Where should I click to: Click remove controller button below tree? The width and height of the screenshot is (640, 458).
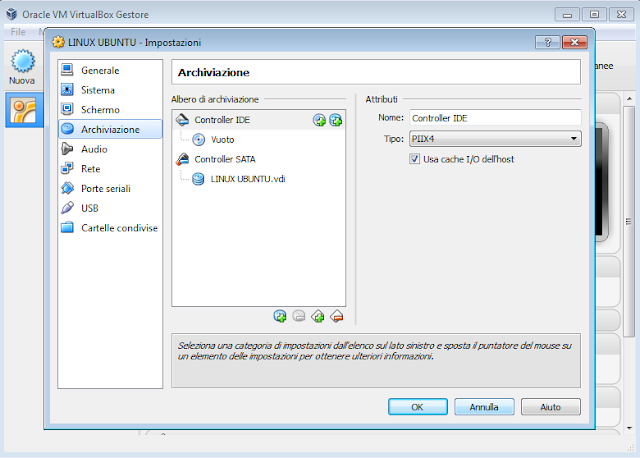pyautogui.click(x=337, y=316)
